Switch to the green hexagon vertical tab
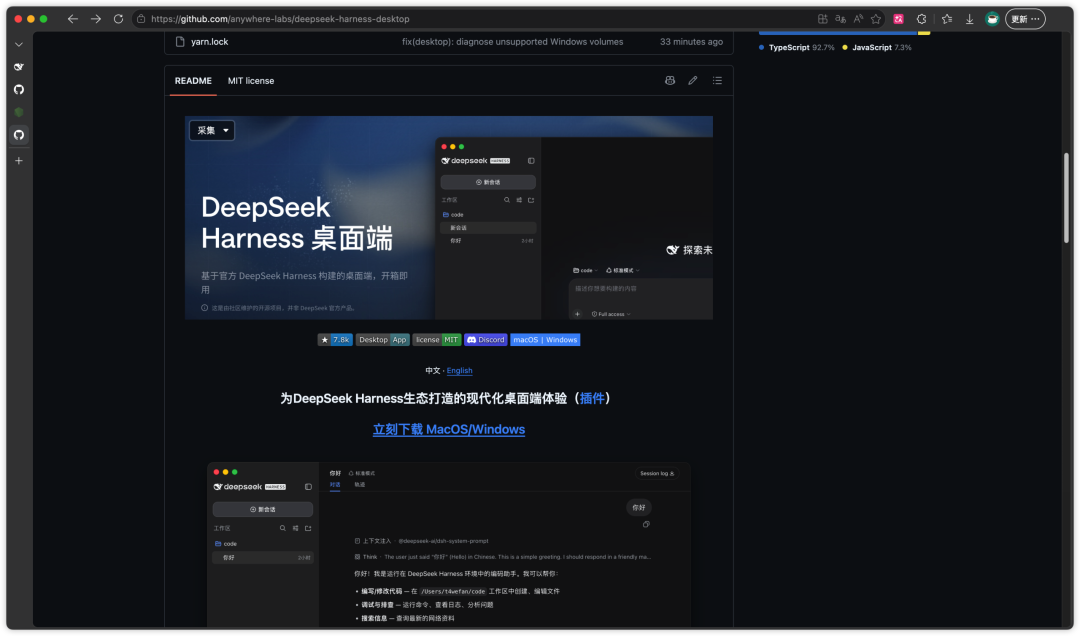The height and width of the screenshot is (636, 1080). pos(19,112)
